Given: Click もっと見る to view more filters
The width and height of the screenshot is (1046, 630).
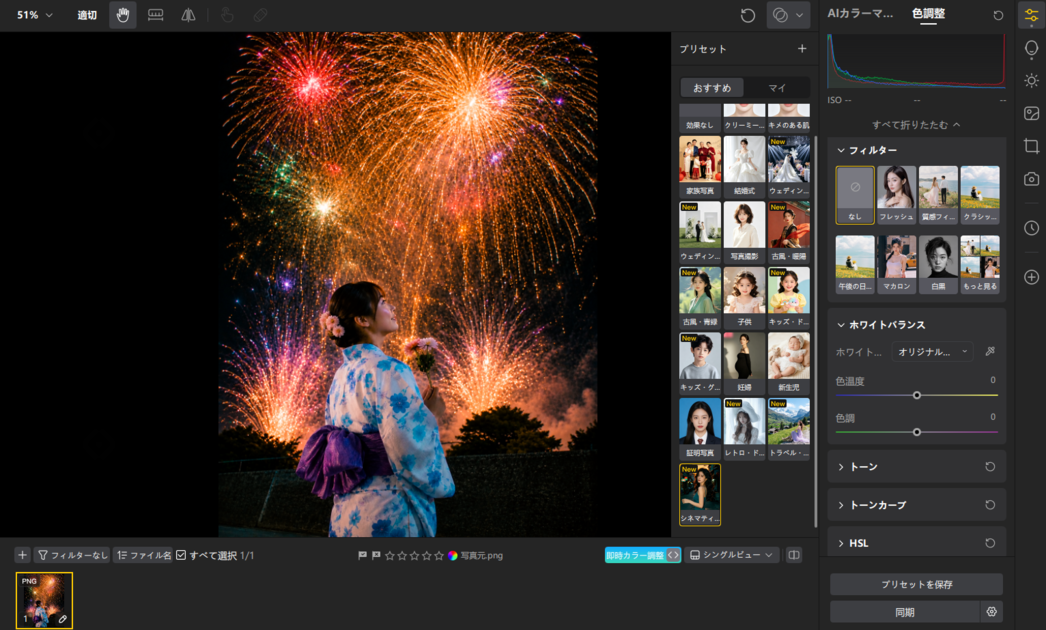Looking at the screenshot, I should point(979,264).
